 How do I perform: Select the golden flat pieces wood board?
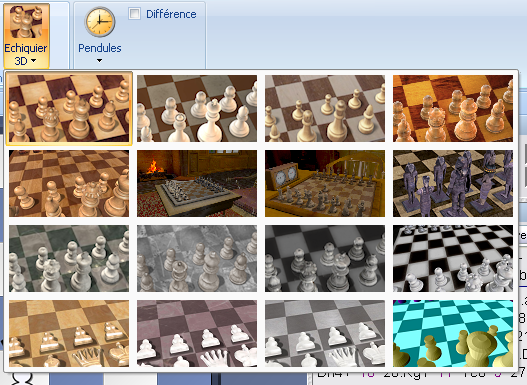[69, 334]
